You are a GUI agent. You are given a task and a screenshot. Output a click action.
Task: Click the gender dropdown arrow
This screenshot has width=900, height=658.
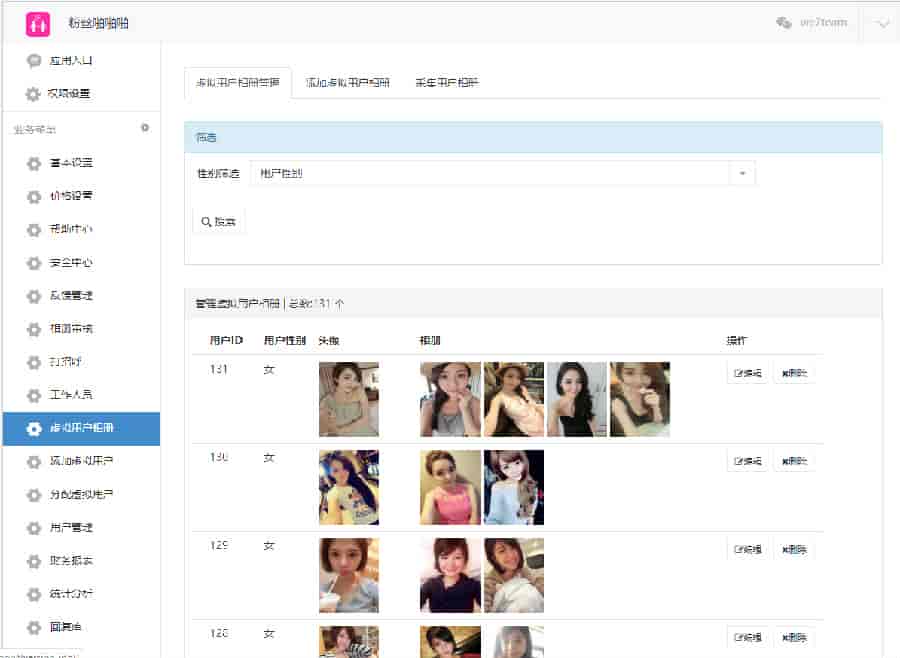(x=742, y=173)
